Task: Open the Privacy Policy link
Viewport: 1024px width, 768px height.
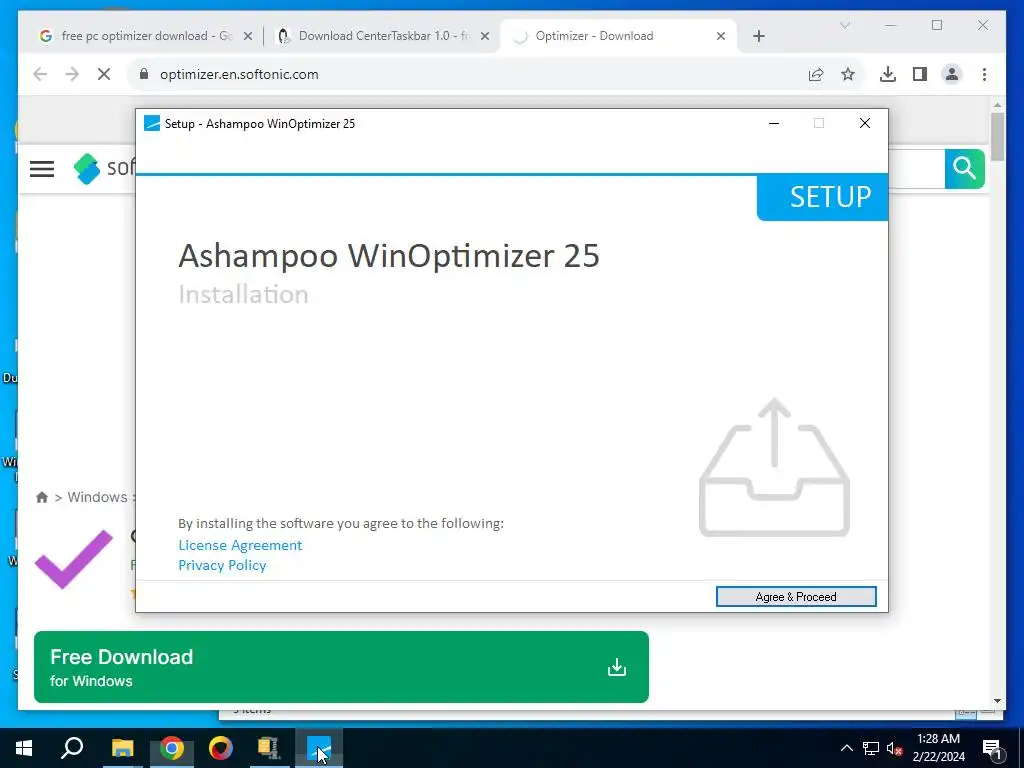Action: [x=222, y=565]
